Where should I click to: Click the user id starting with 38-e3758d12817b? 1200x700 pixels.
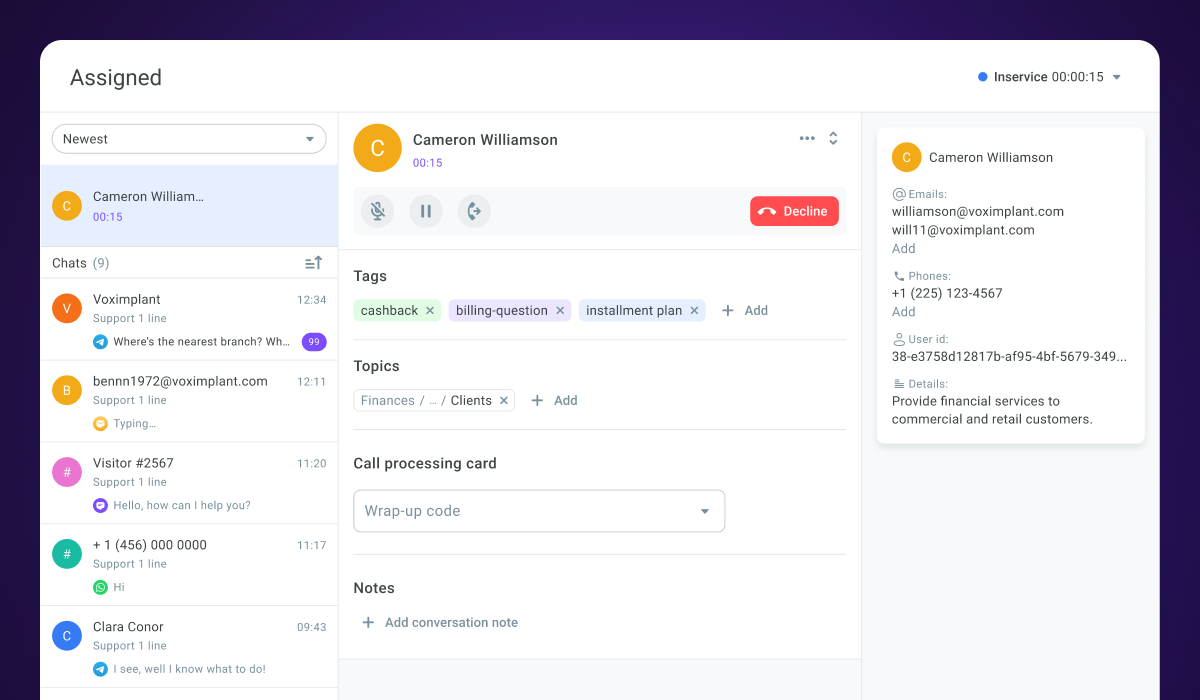[1009, 356]
